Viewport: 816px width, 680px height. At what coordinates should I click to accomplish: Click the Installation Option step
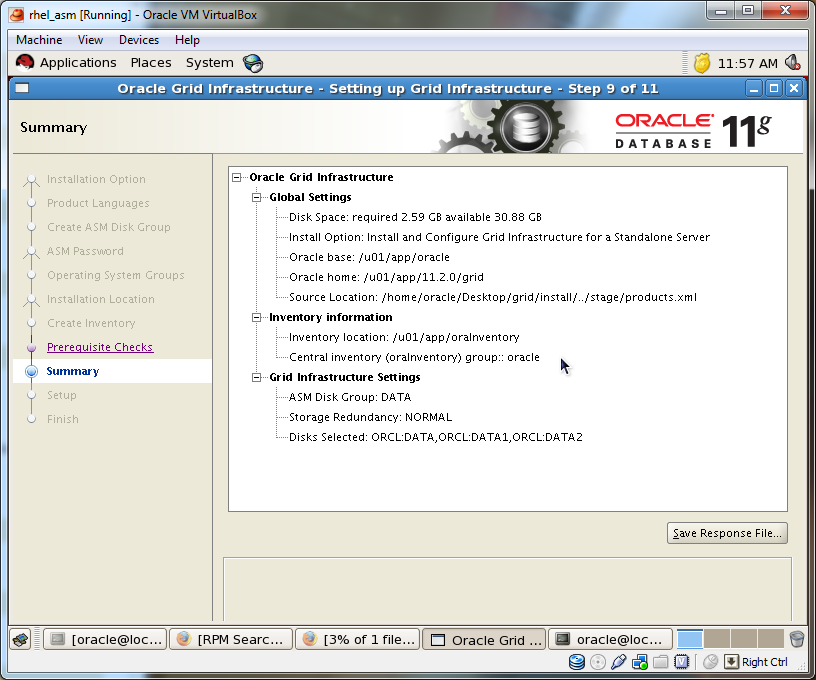tap(96, 179)
